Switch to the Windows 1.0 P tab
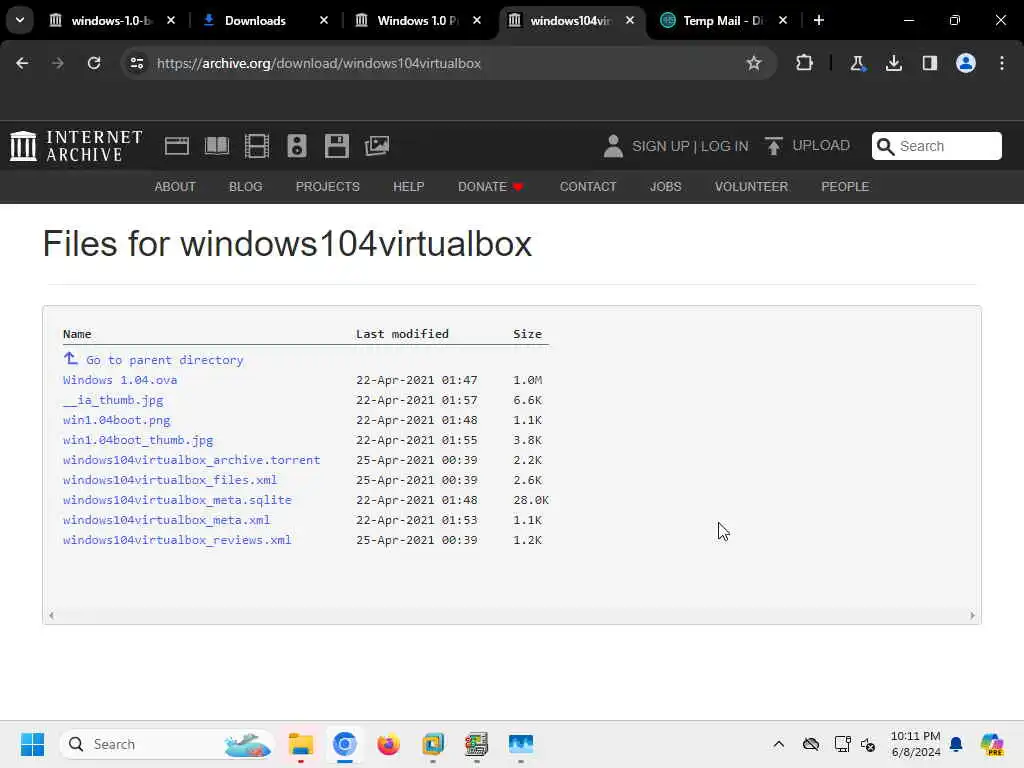1024x768 pixels. pos(418,20)
